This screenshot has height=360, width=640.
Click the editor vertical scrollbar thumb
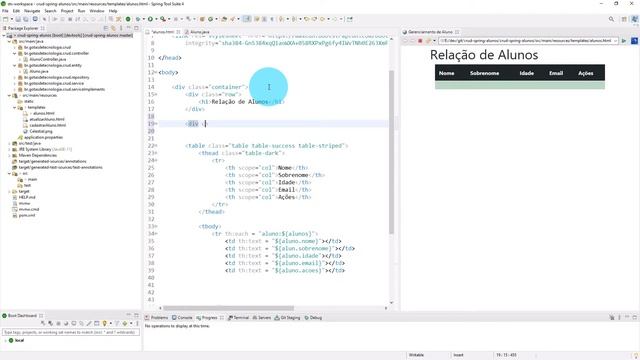[391, 152]
